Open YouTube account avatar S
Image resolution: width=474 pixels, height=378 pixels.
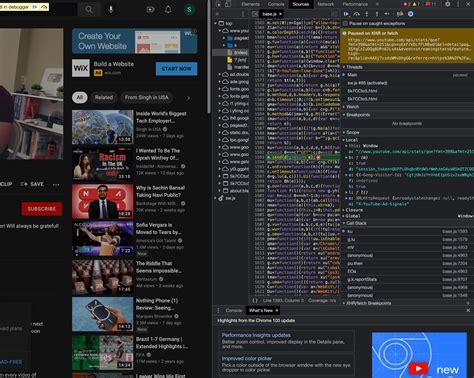click(x=189, y=9)
